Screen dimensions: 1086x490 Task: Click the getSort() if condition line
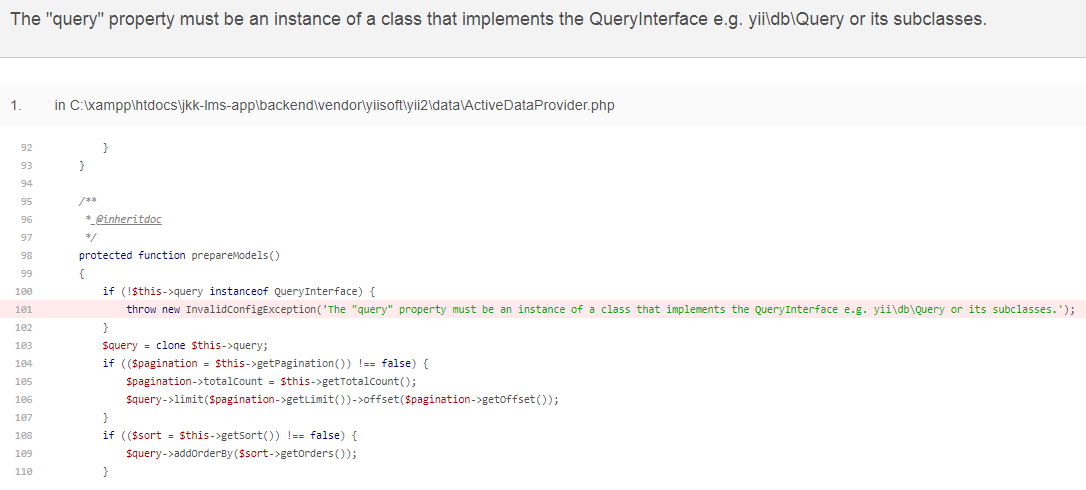coord(229,435)
